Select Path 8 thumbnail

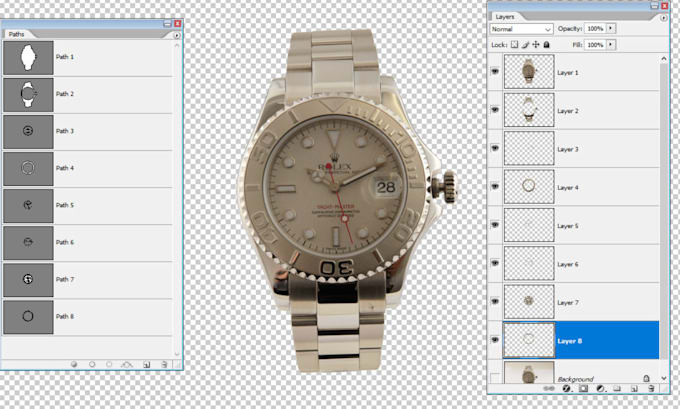point(28,317)
